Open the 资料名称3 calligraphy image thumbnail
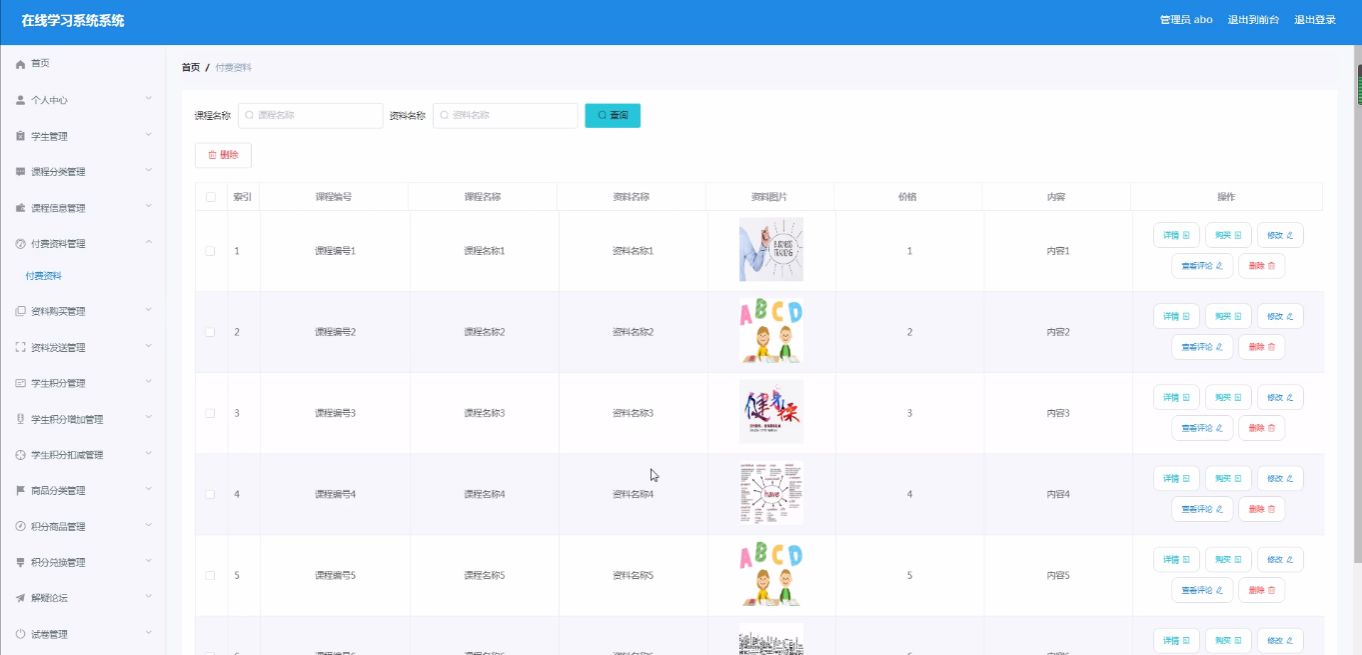This screenshot has width=1362, height=655. pos(771,412)
